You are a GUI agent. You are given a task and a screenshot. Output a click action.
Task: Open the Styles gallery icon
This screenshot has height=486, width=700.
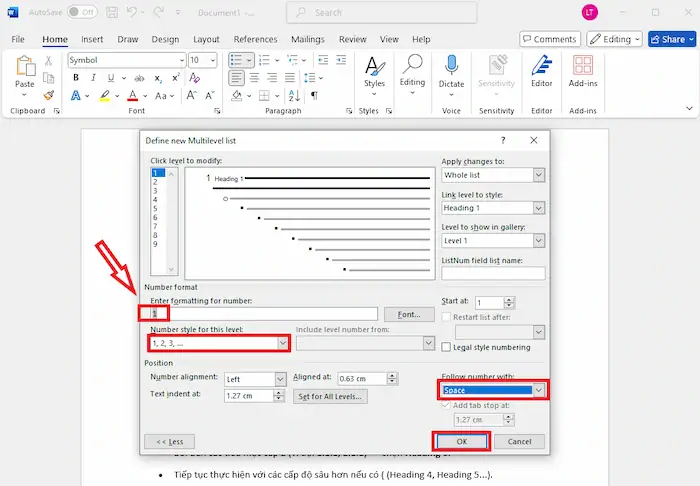tap(374, 68)
